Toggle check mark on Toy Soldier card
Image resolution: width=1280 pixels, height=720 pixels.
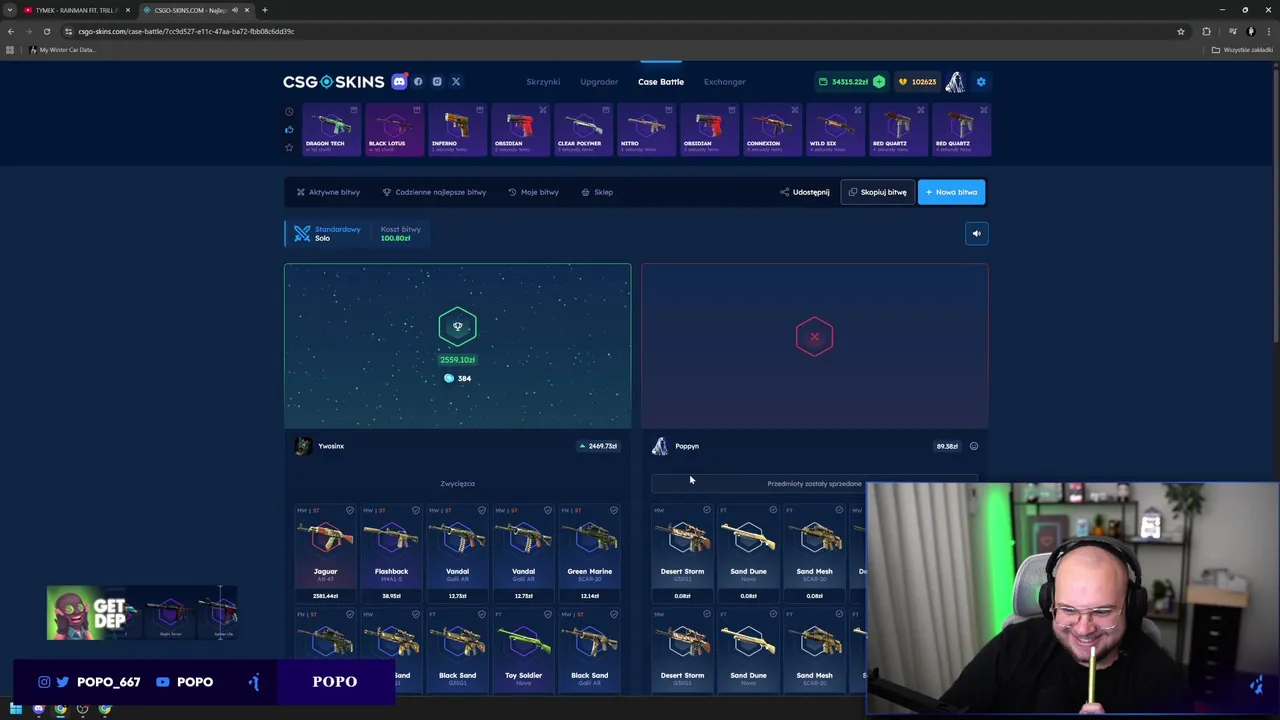548,614
